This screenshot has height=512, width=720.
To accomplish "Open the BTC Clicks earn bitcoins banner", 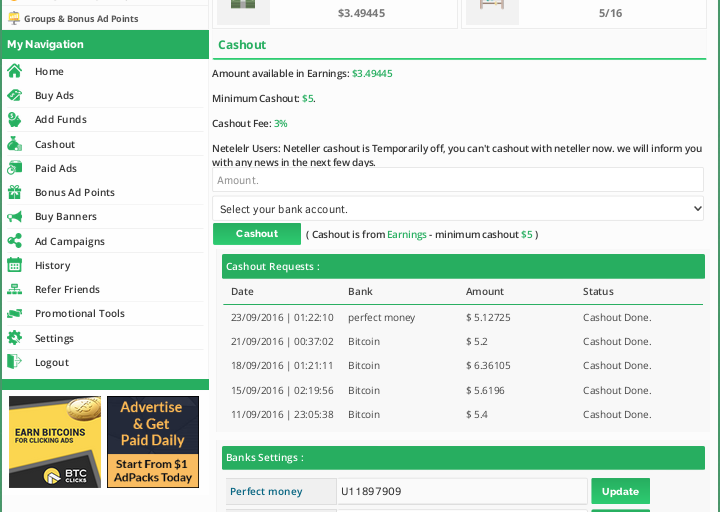I will pos(55,442).
